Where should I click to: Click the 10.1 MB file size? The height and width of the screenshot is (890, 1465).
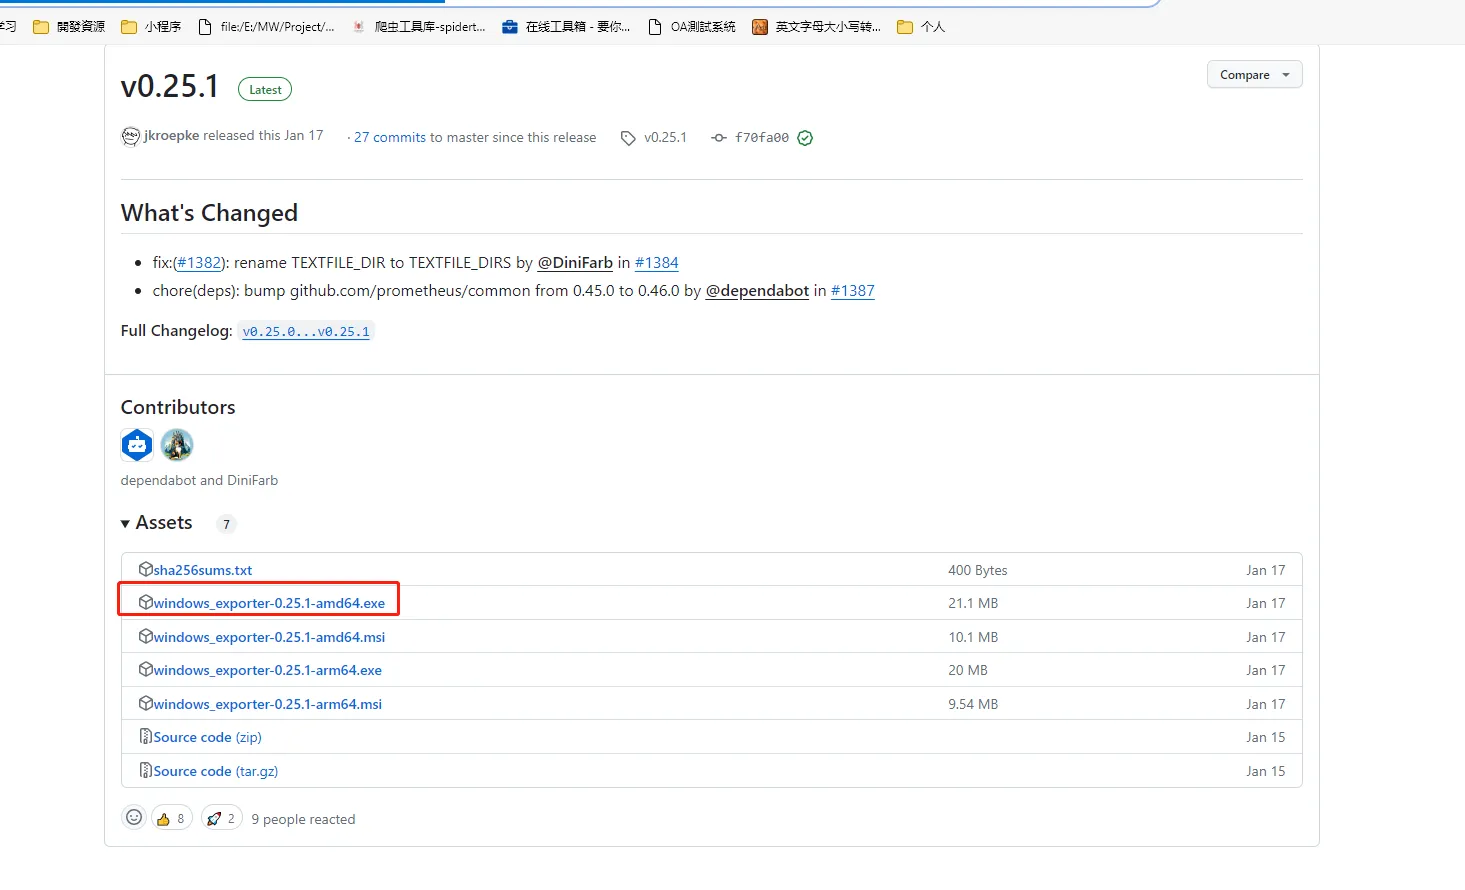(973, 637)
